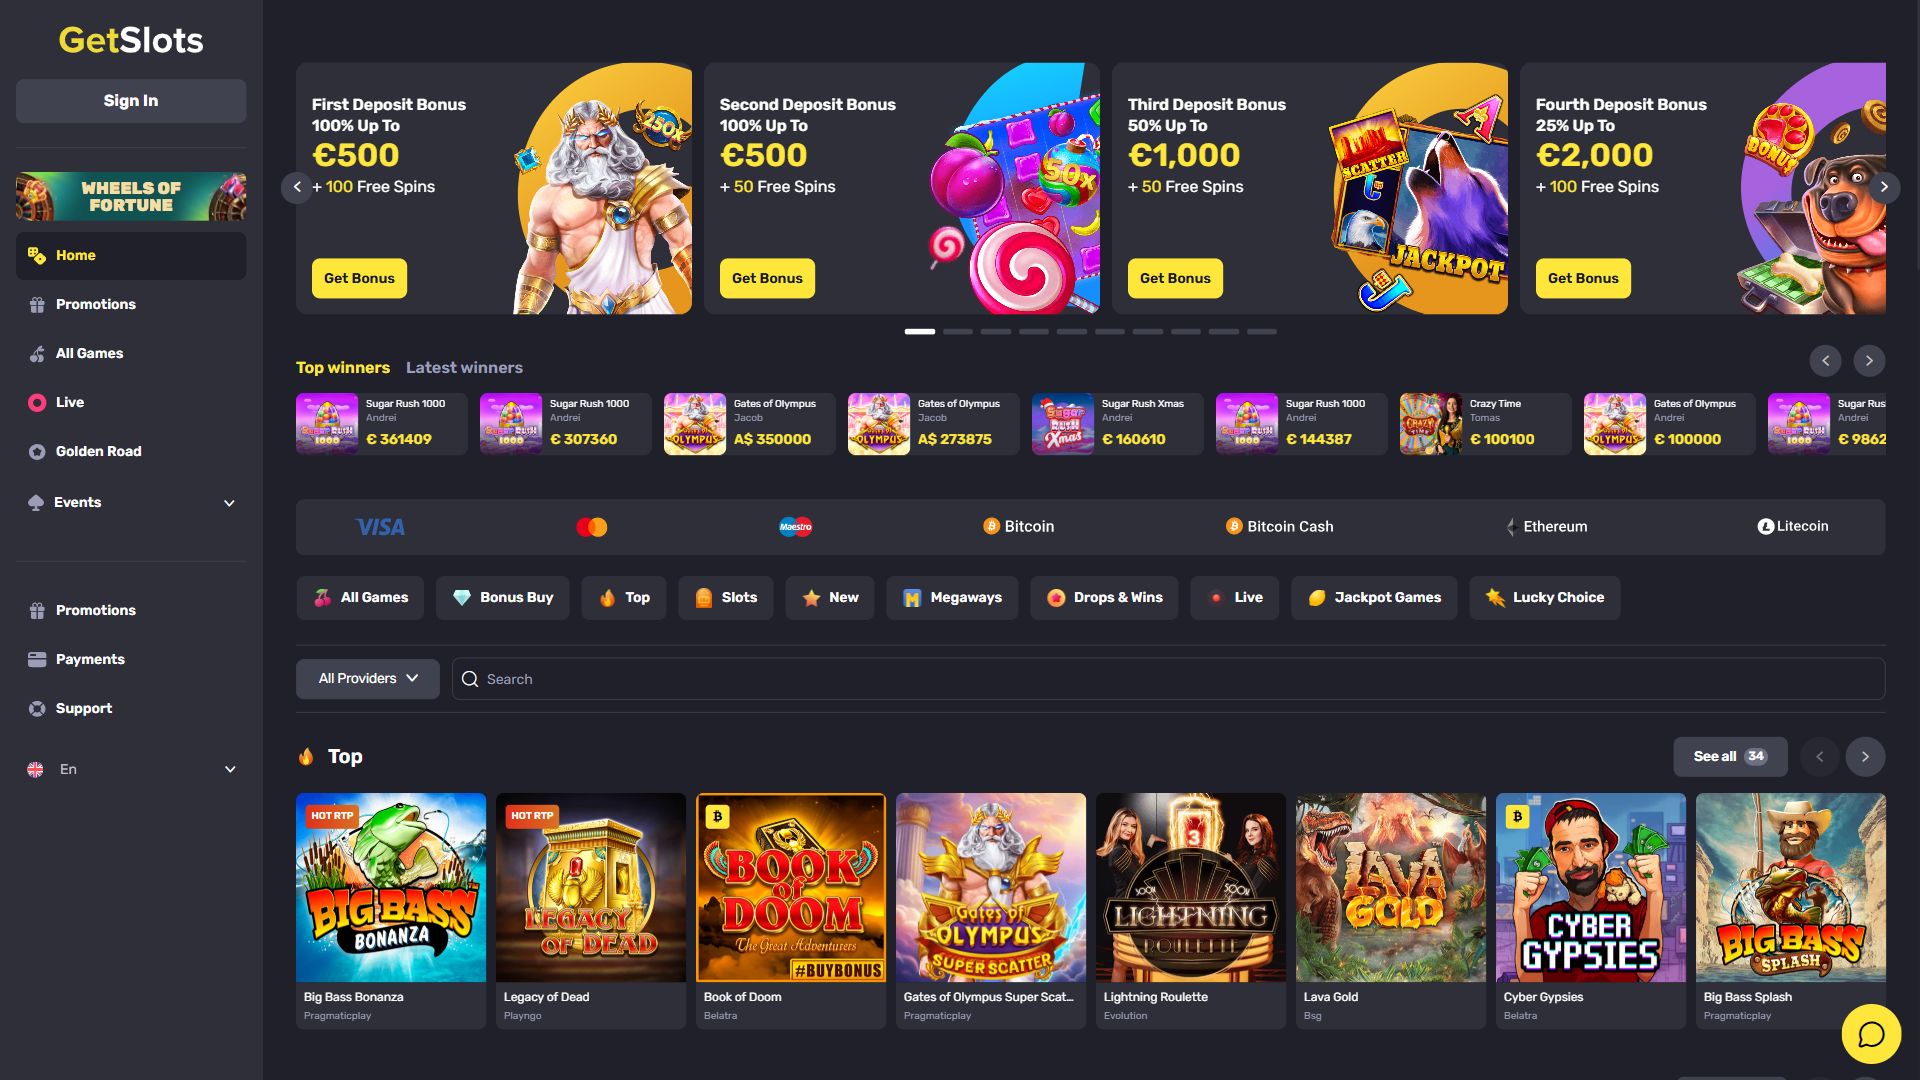Click the UK flag language icon

[35, 770]
